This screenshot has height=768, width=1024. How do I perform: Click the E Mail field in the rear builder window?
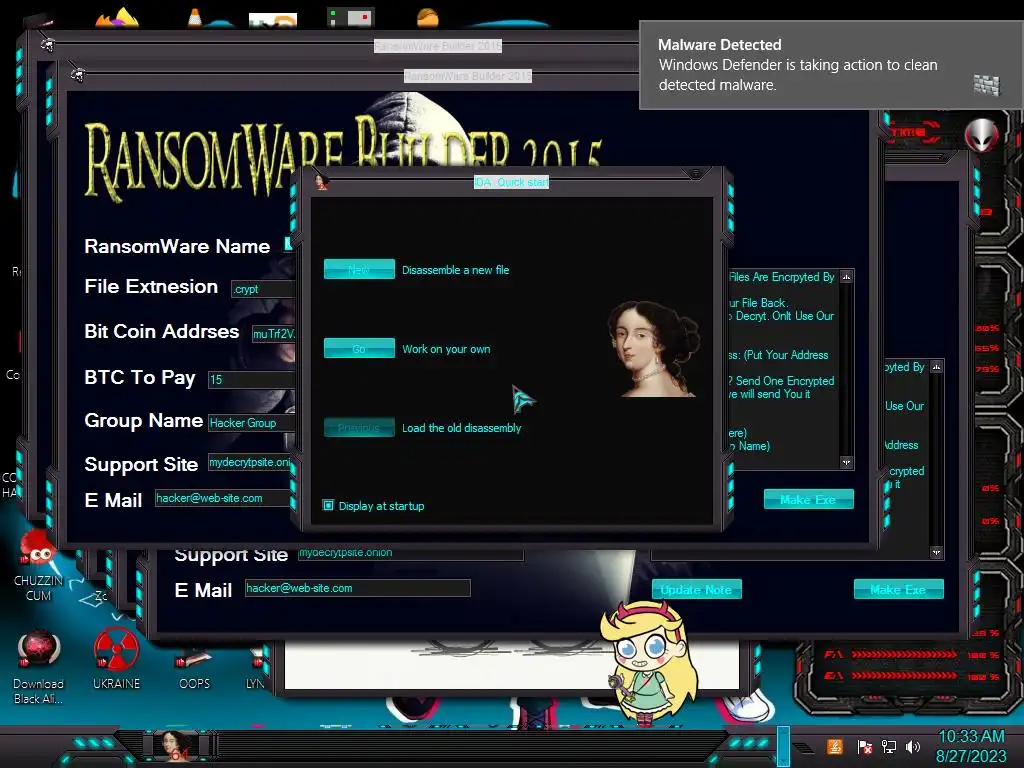(x=357, y=588)
